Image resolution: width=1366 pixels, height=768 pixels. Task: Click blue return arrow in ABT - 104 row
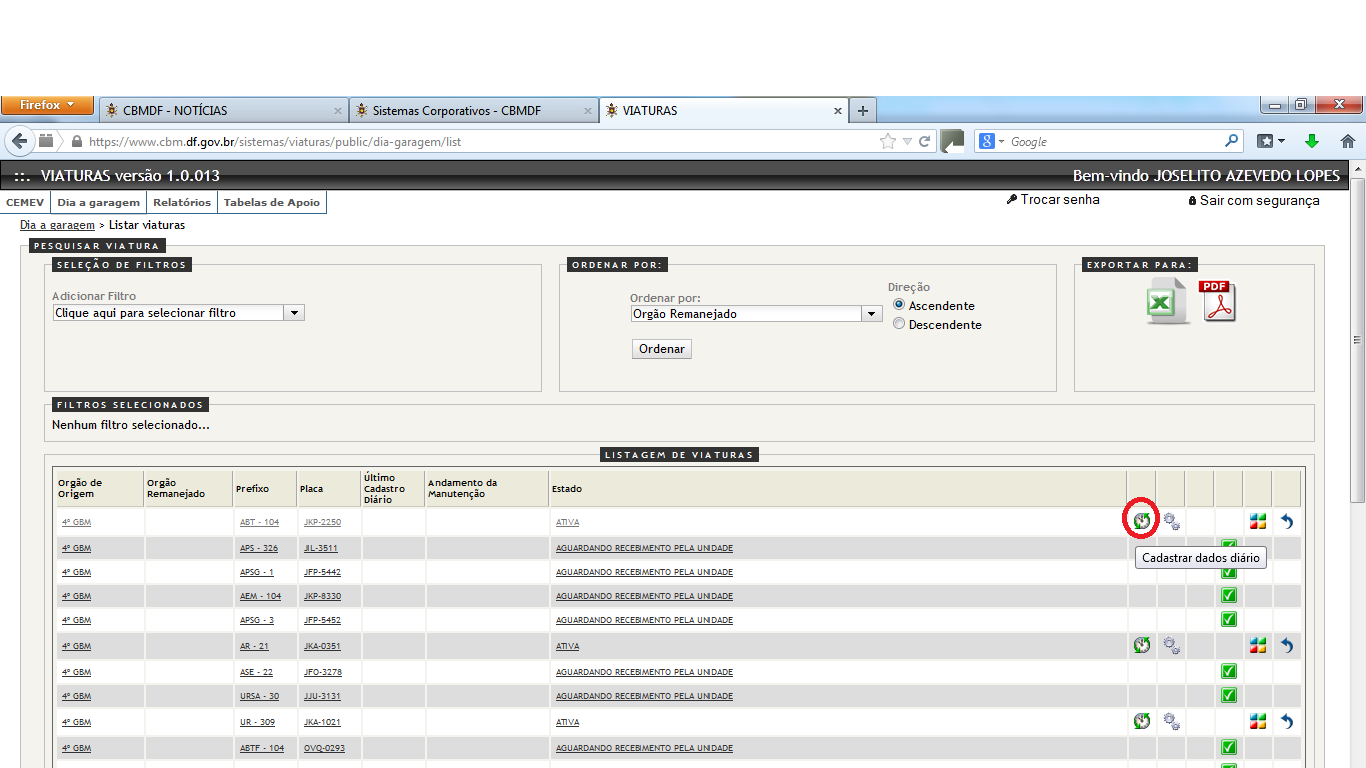pos(1287,521)
